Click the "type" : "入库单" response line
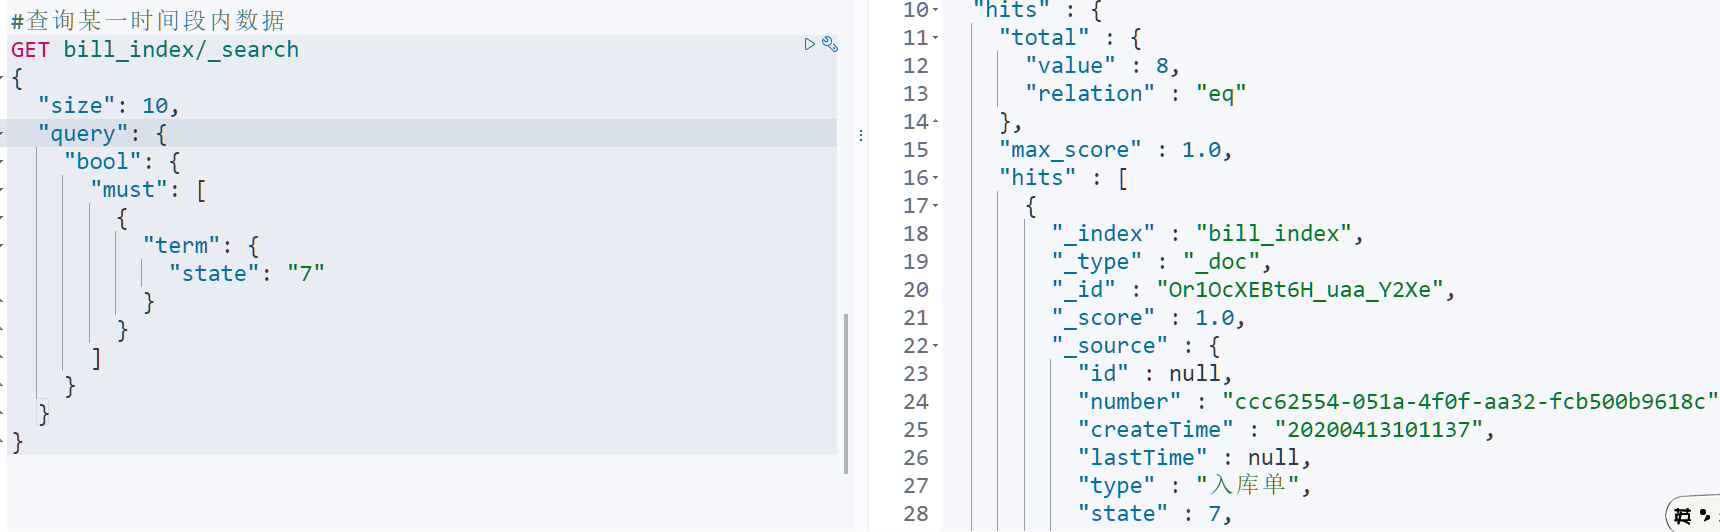The image size is (1720, 532). (x=1194, y=486)
